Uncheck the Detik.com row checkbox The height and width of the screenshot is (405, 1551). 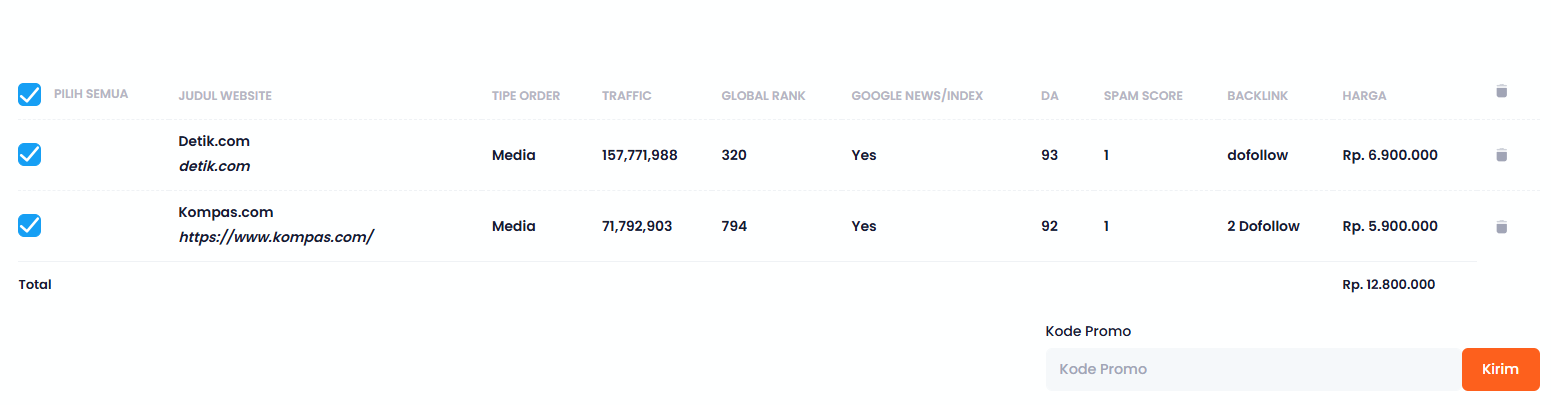pyautogui.click(x=30, y=154)
